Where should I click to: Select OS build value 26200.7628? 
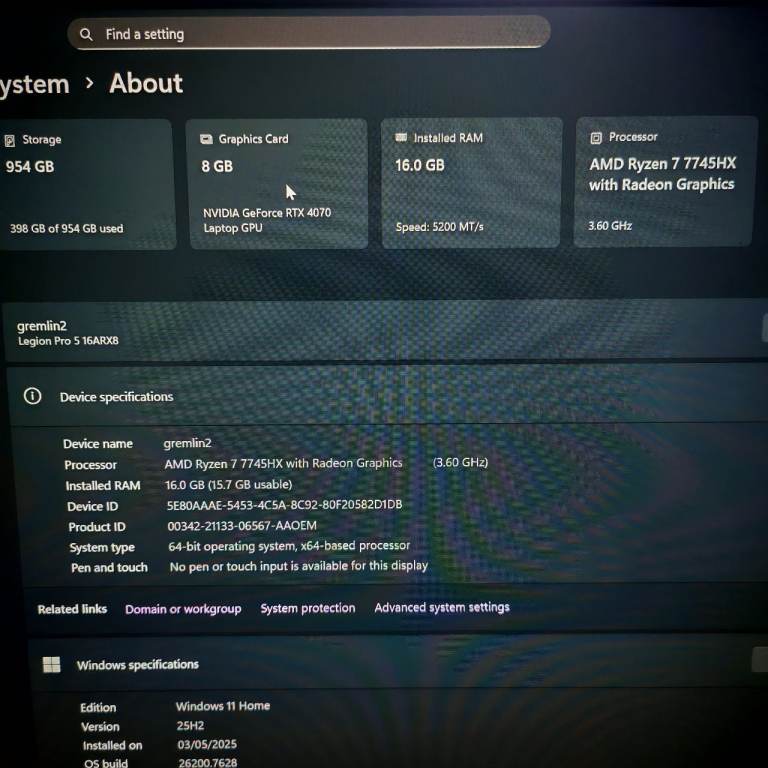[208, 763]
